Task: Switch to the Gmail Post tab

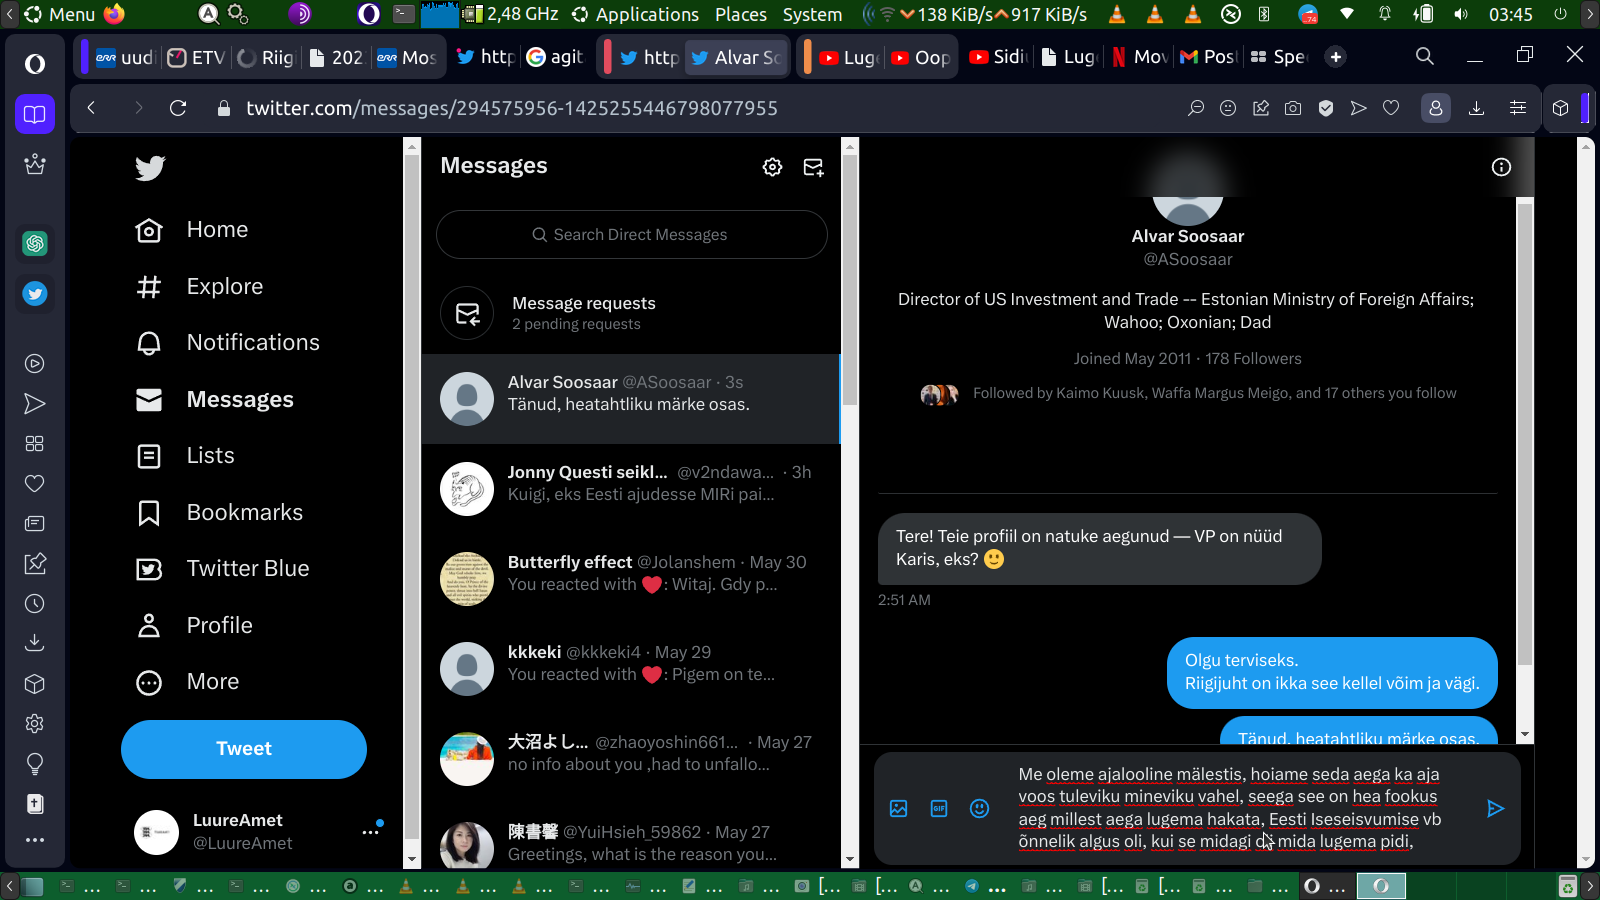Action: [x=1208, y=57]
